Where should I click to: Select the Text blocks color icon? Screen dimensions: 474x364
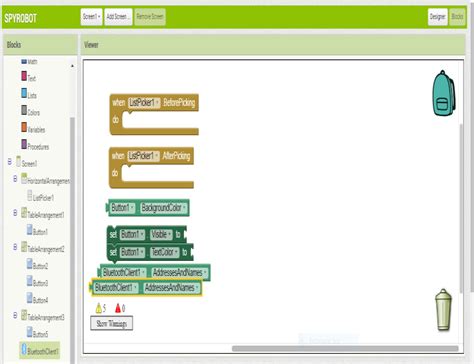pyautogui.click(x=24, y=76)
